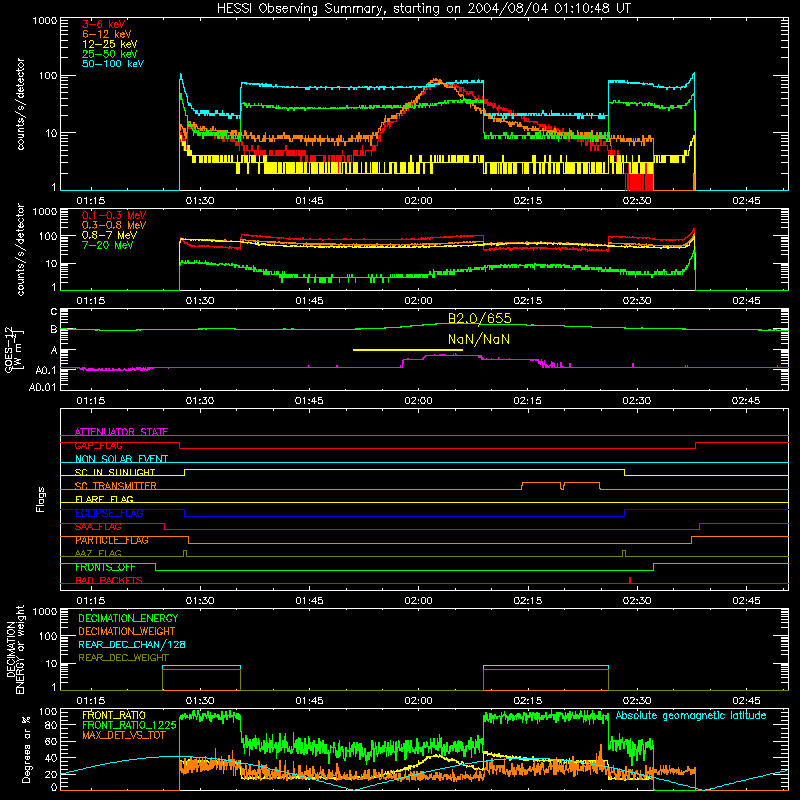Select the GAP_FLAG label
Image resolution: width=800 pixels, height=800 pixels.
(x=98, y=445)
